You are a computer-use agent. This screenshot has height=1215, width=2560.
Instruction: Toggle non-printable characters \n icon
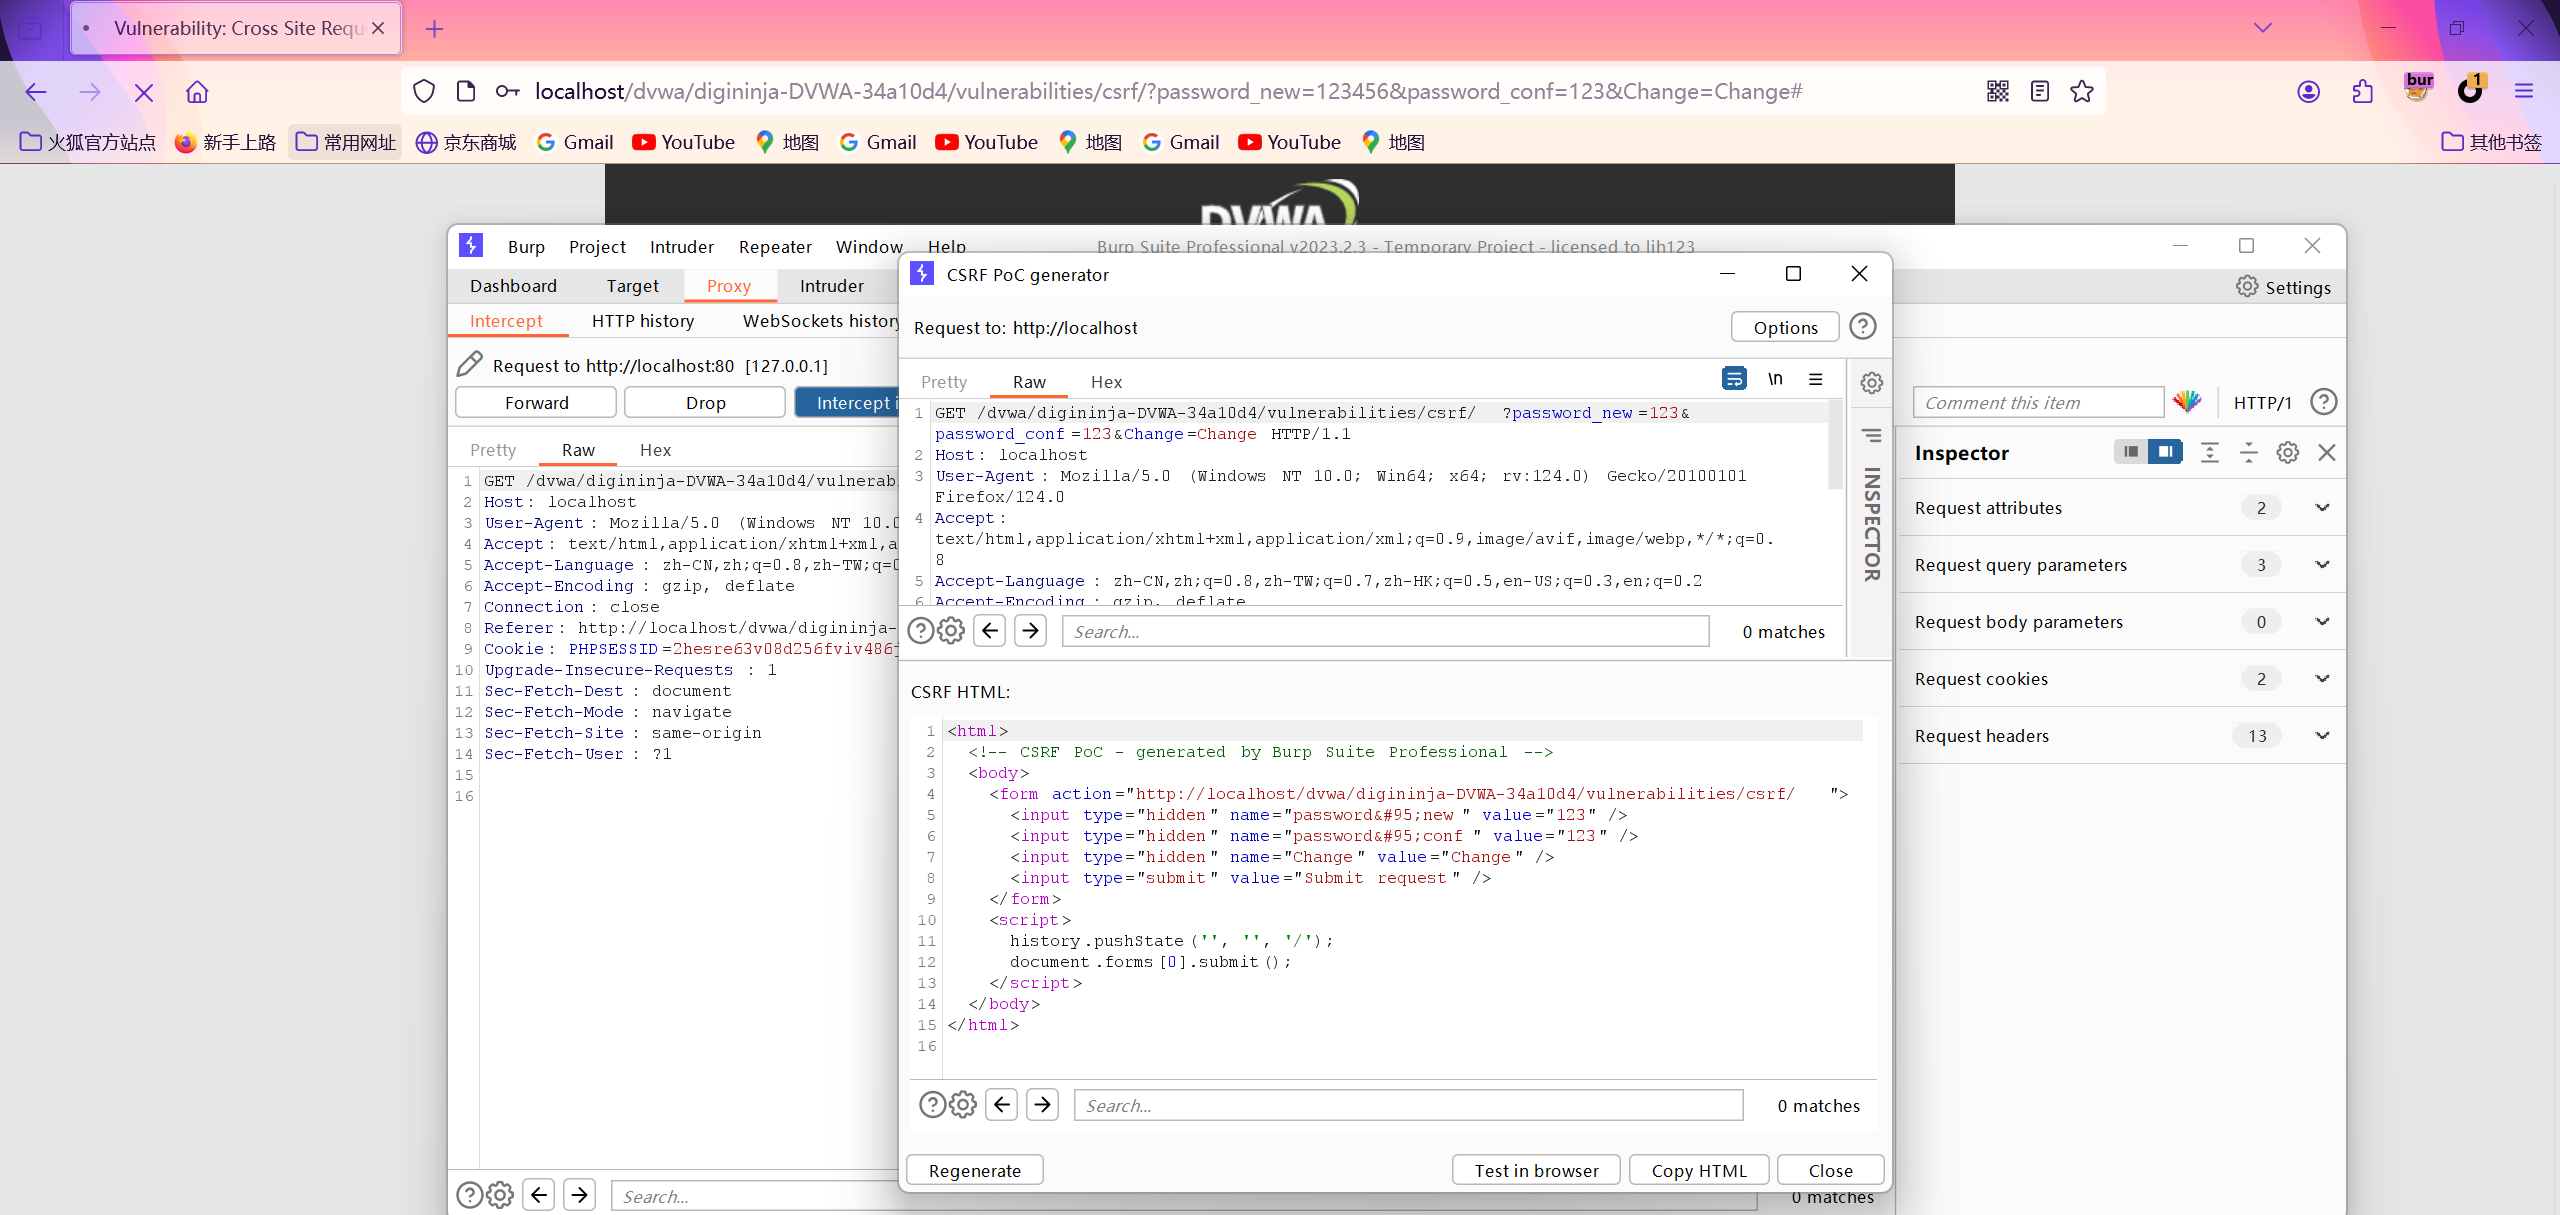1775,379
